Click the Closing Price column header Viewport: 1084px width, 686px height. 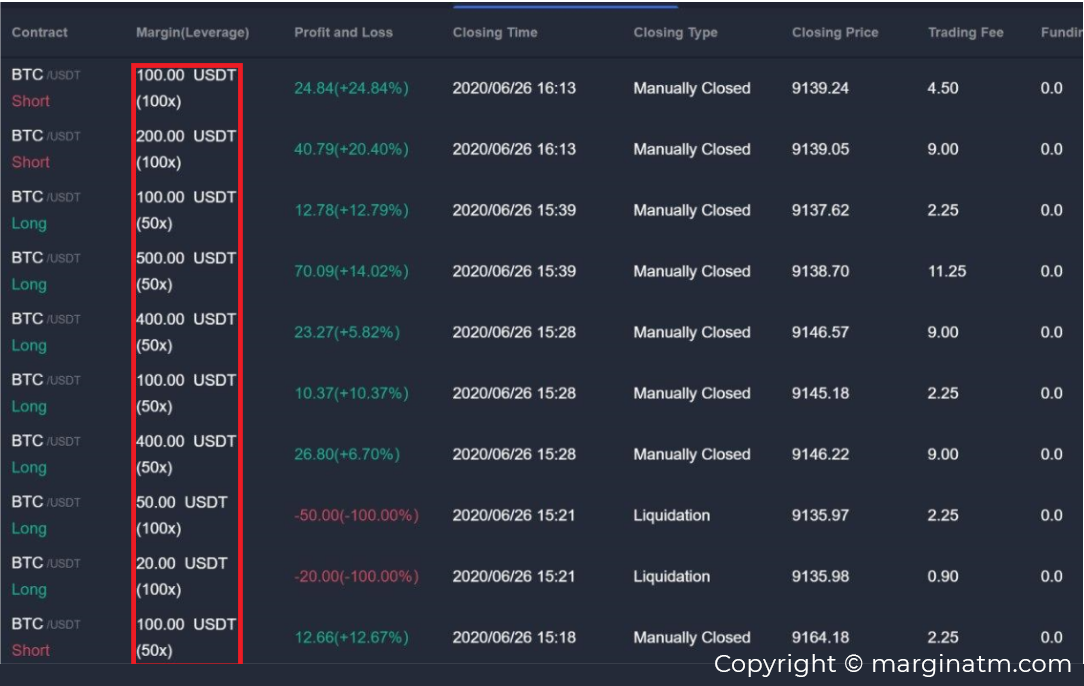pyautogui.click(x=835, y=33)
